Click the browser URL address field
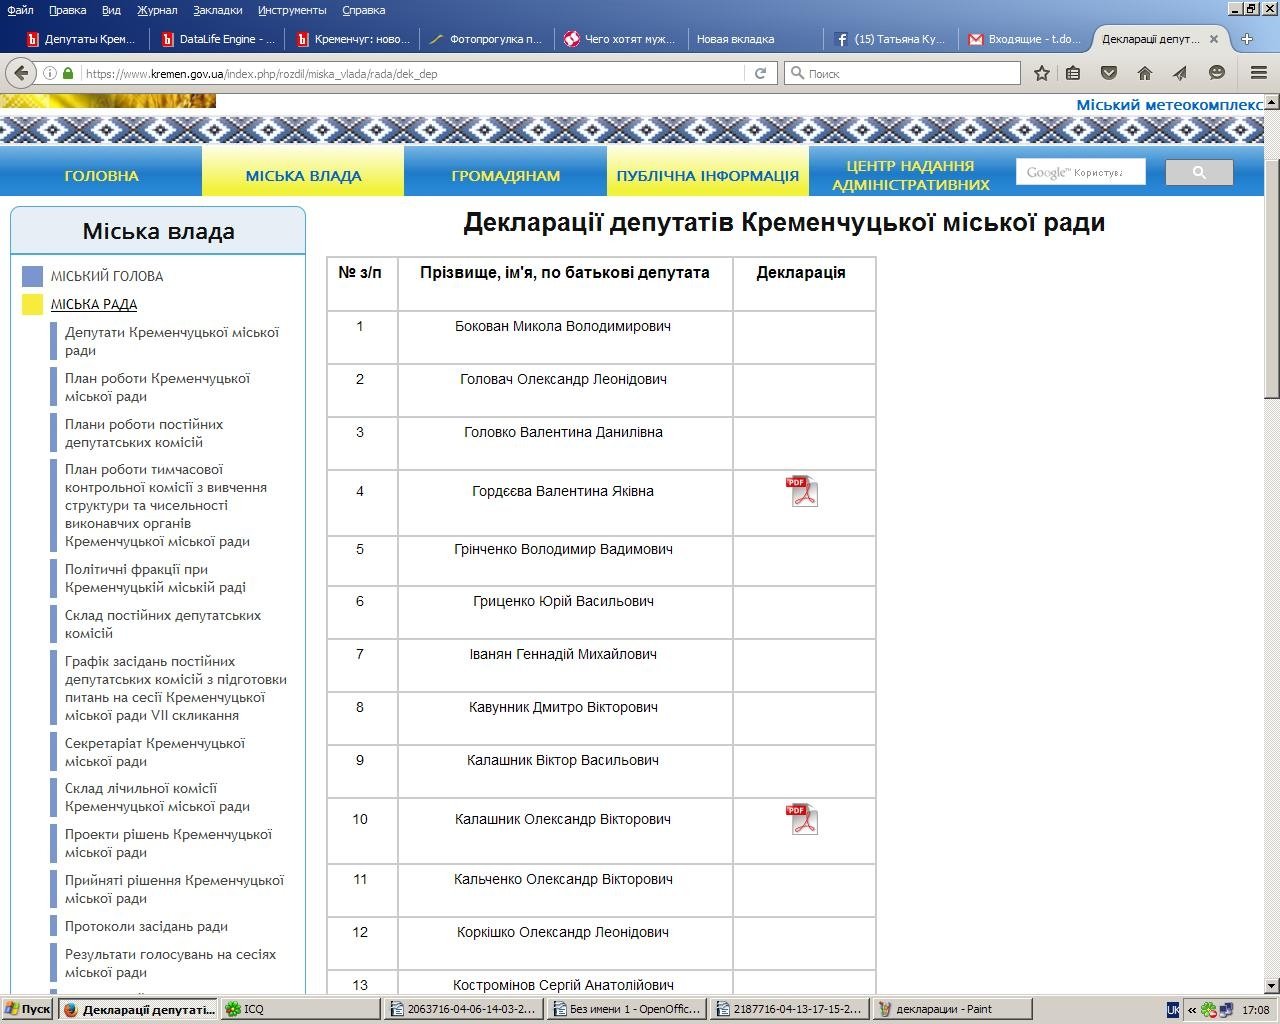This screenshot has height=1024, width=1280. [x=412, y=73]
